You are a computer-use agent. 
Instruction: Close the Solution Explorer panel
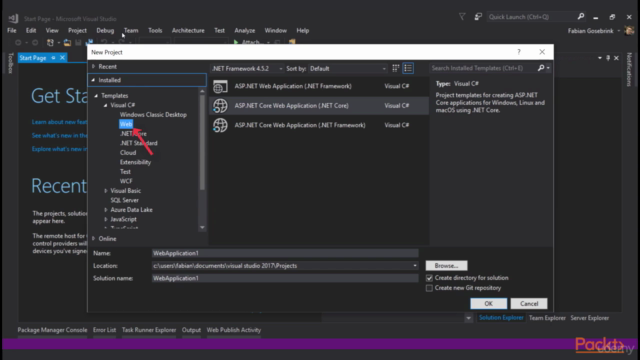point(617,58)
